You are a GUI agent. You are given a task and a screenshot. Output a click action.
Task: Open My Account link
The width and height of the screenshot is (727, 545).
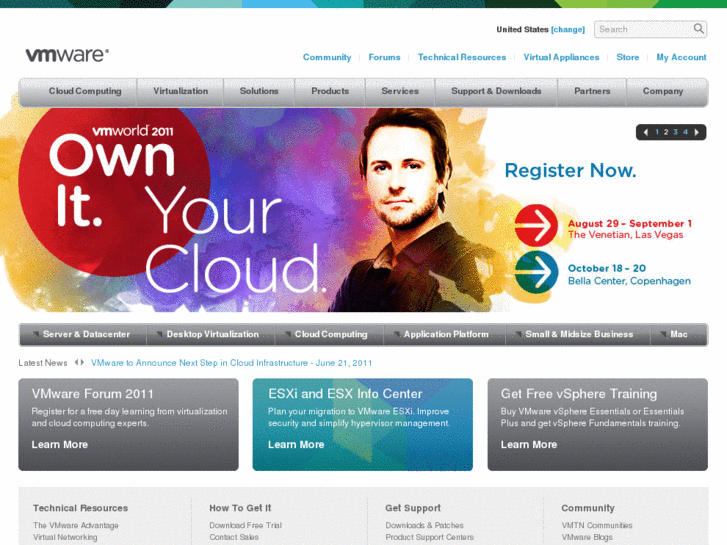[x=682, y=57]
